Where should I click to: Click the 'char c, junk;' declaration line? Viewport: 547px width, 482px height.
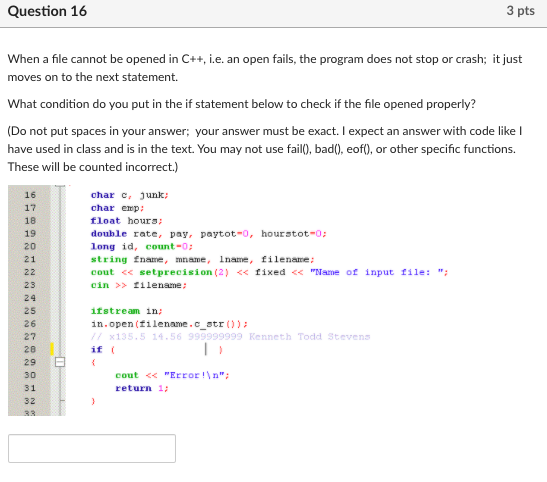click(130, 195)
